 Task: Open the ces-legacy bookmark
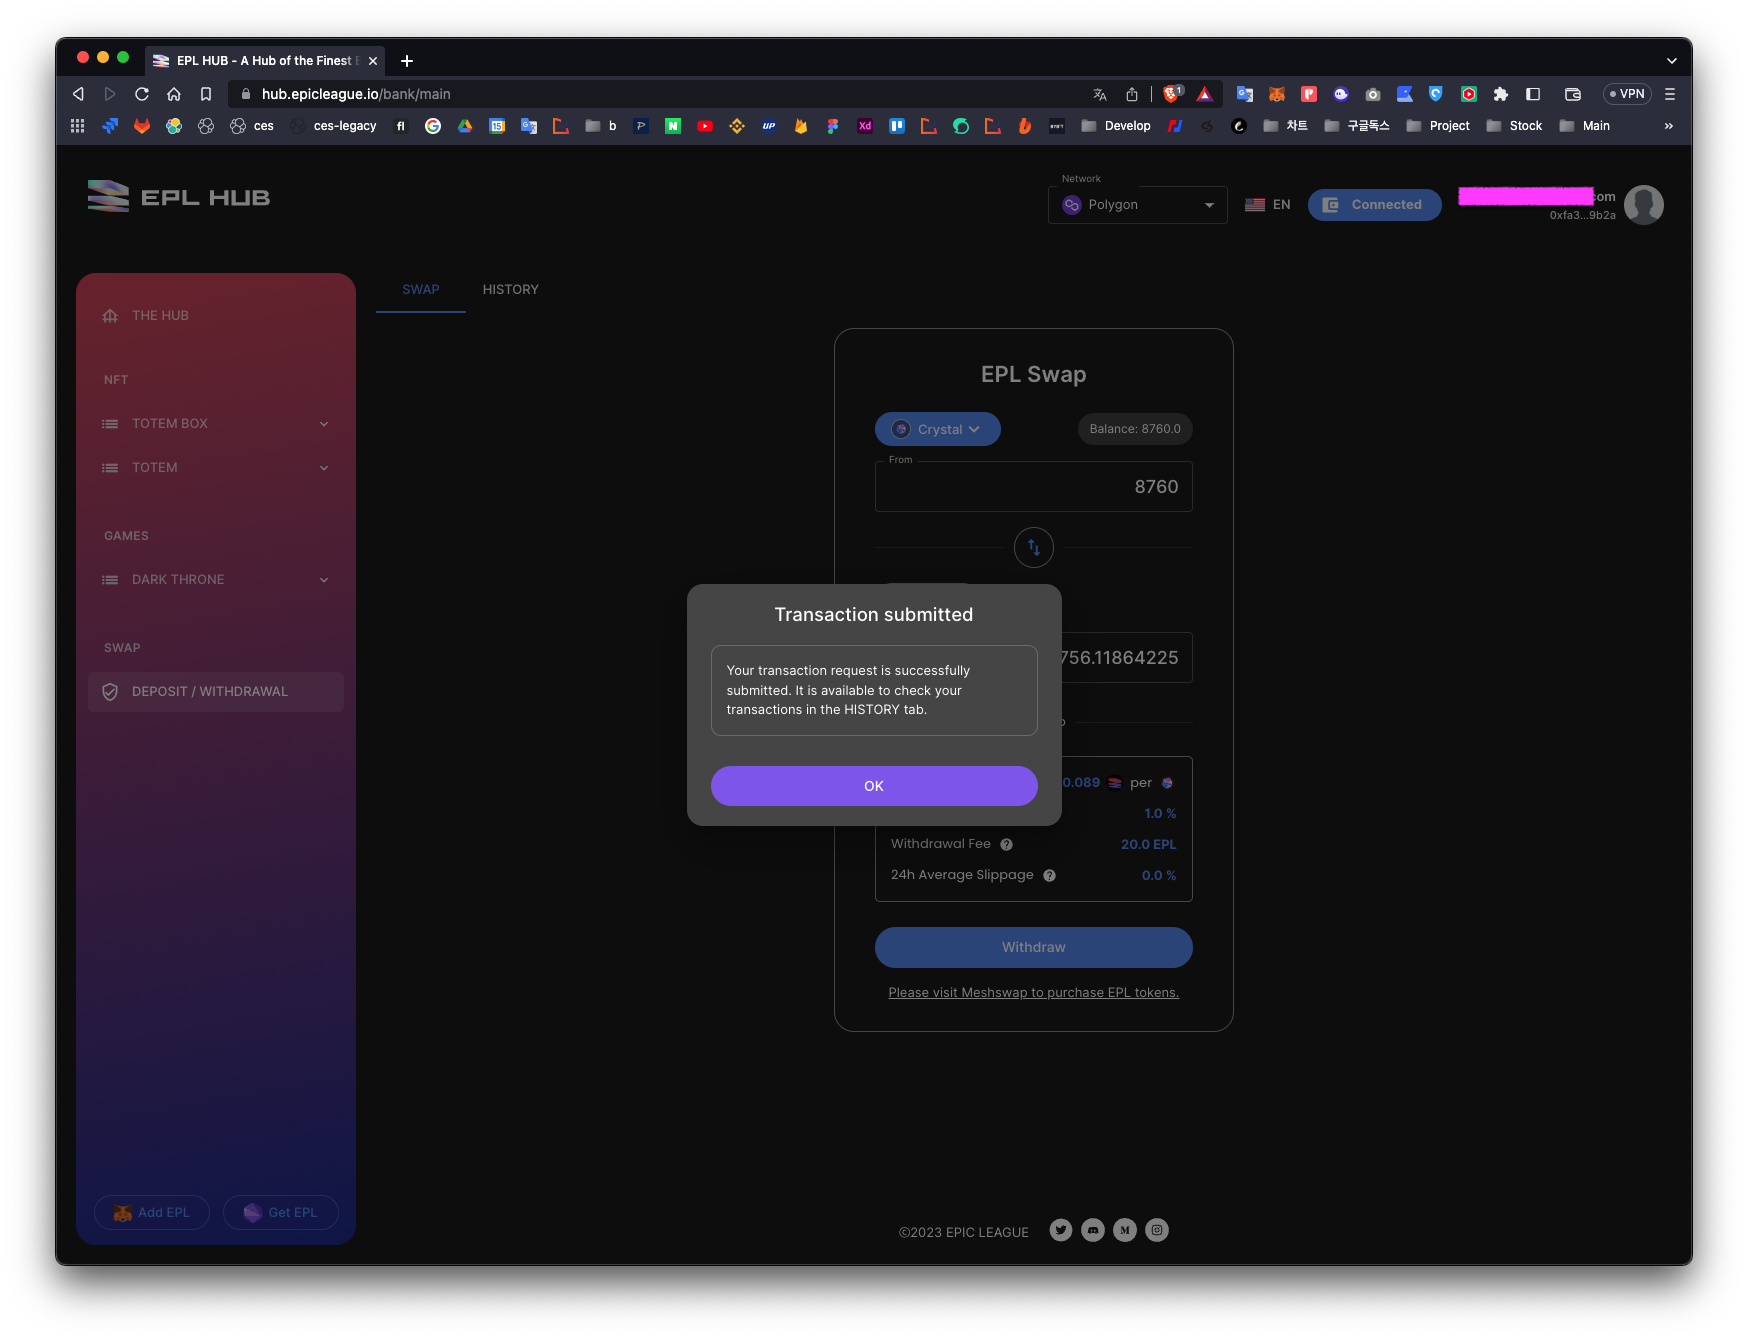click(335, 126)
